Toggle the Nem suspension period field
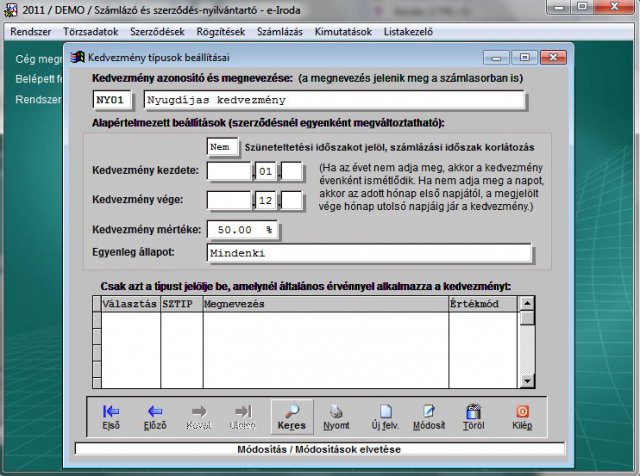Viewport: 640px width, 476px height. point(223,147)
